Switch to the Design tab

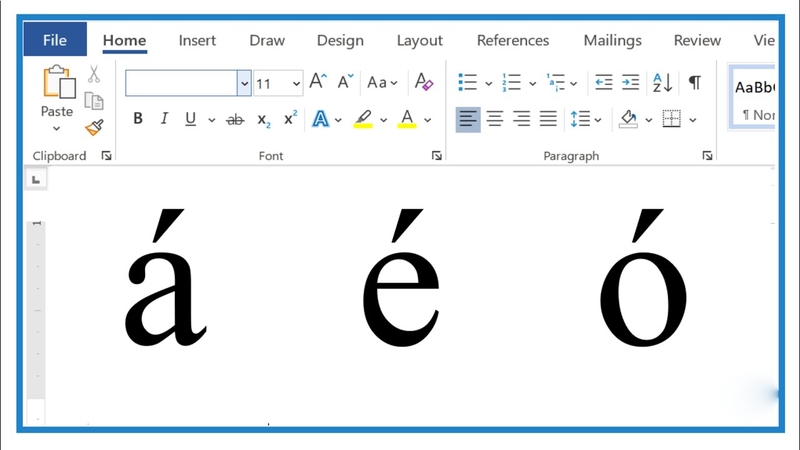[x=340, y=40]
